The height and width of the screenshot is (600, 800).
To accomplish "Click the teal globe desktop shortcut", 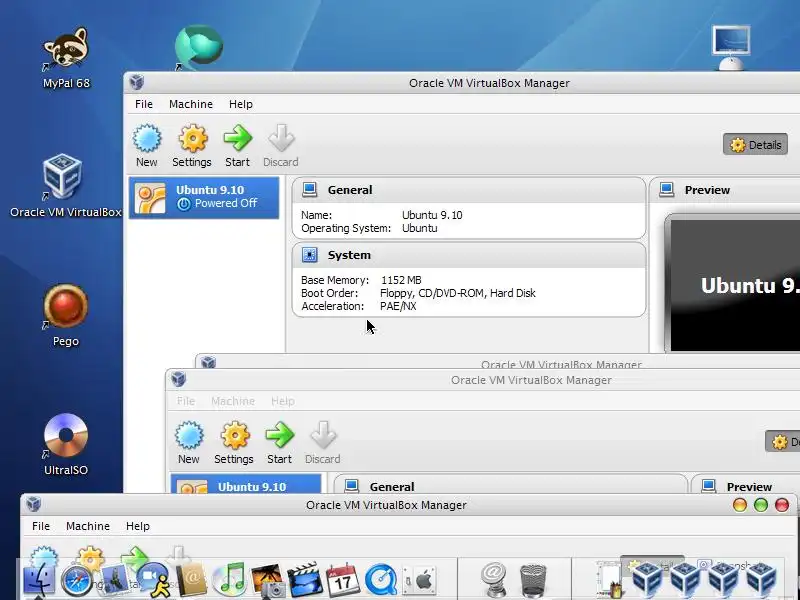I will [198, 47].
